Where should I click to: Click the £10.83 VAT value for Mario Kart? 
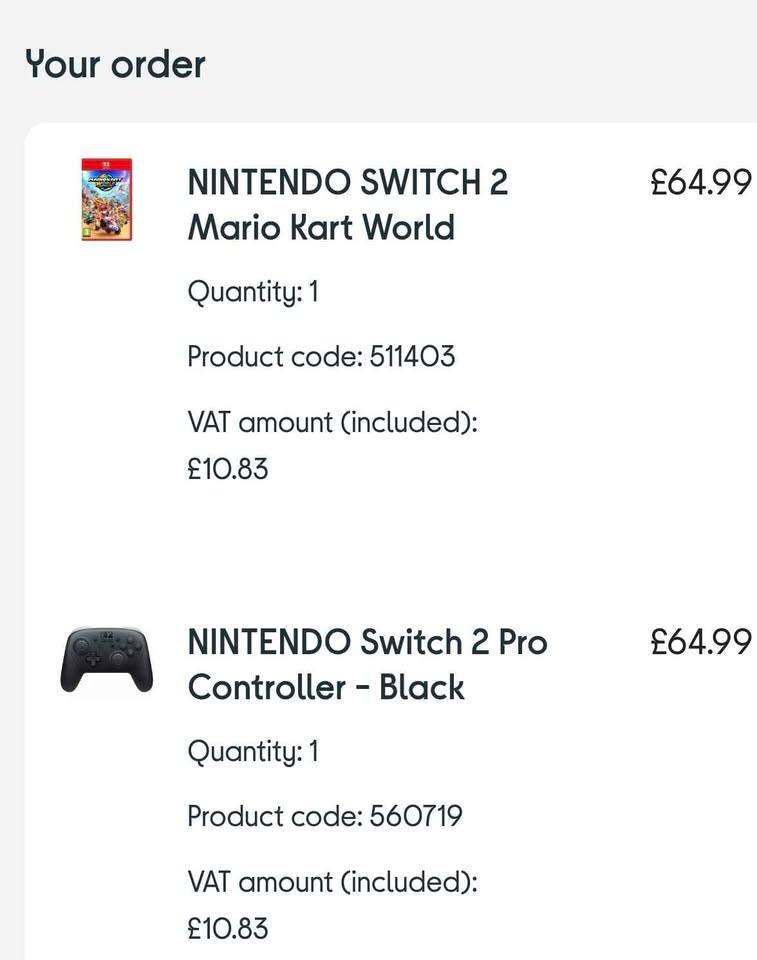point(228,469)
